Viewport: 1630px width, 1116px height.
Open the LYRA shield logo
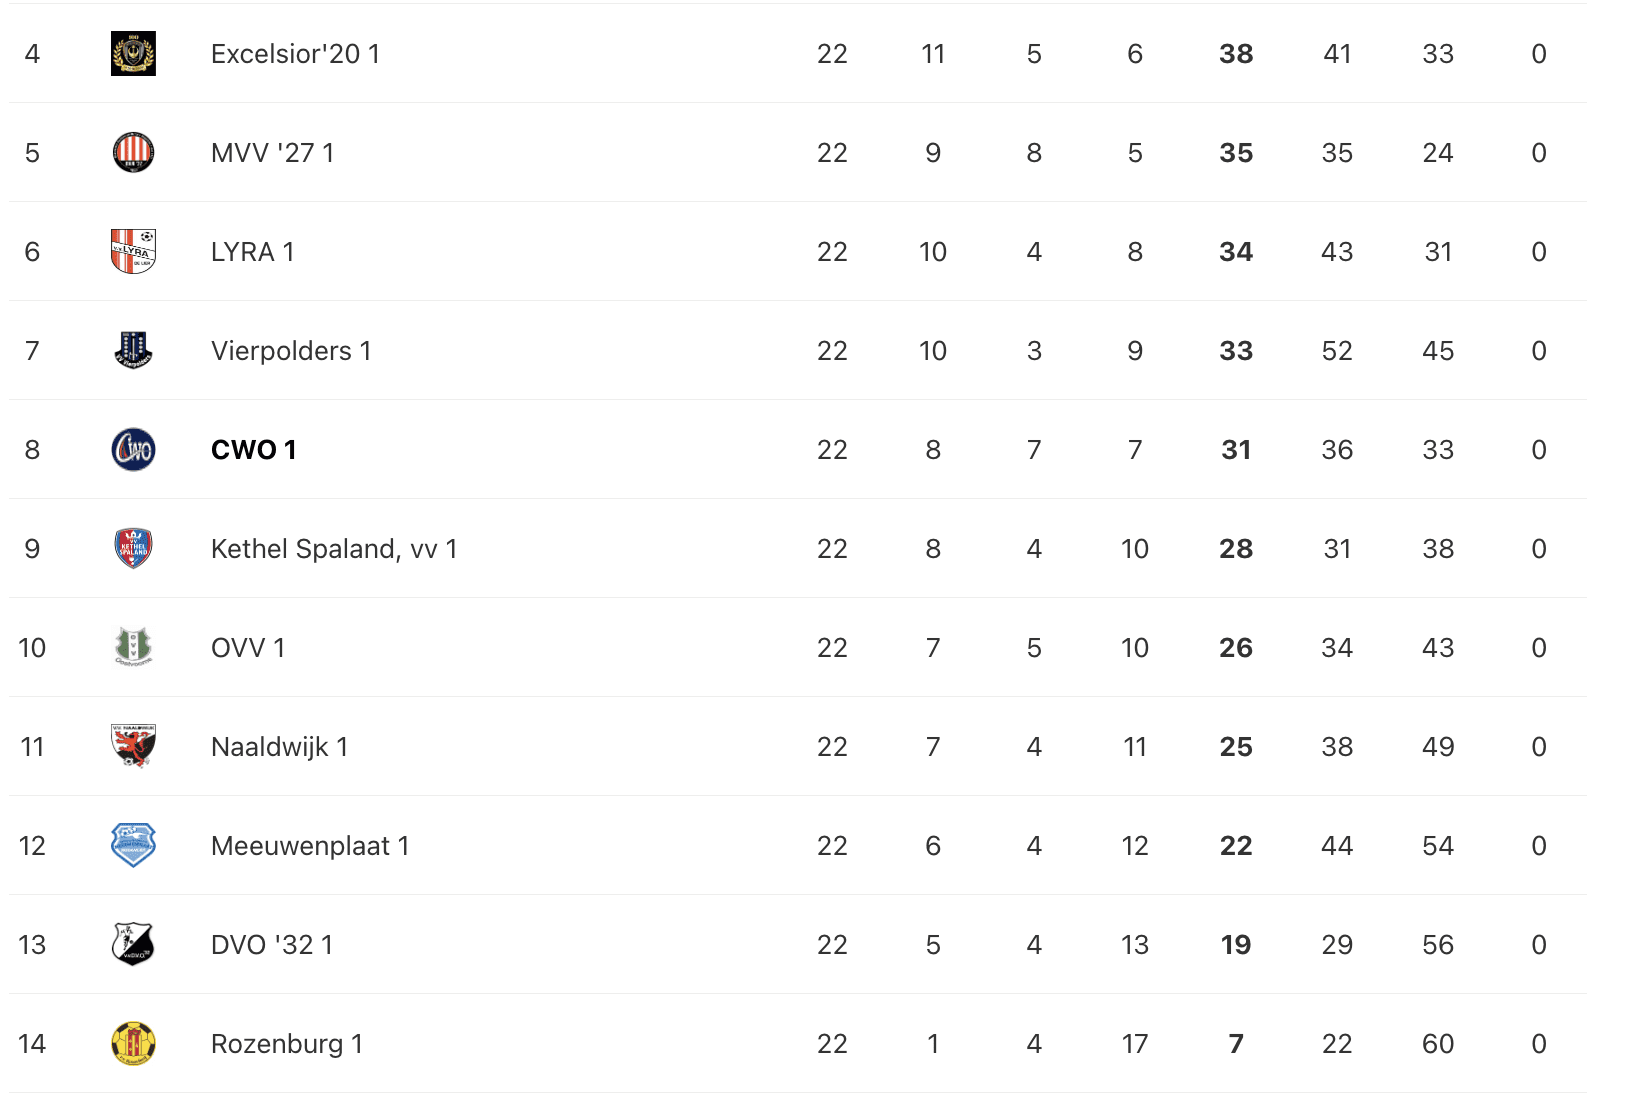coord(133,252)
